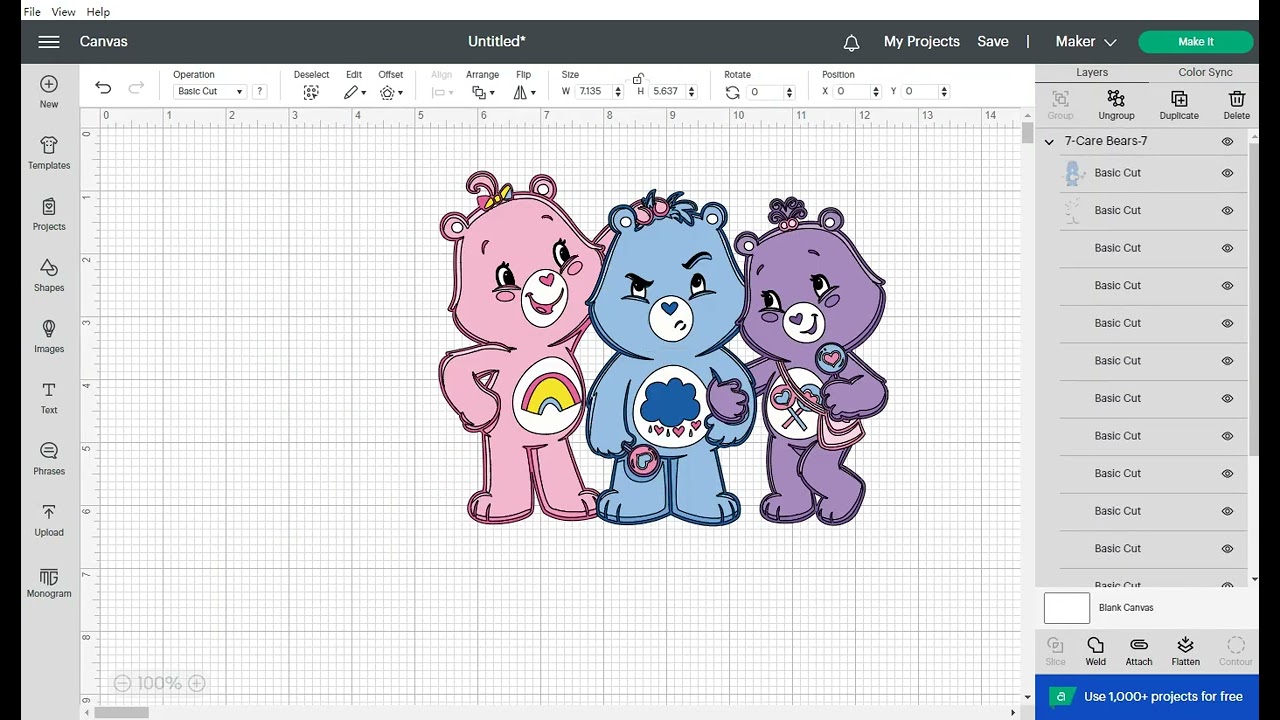Click the width stepper arrows
This screenshot has height=720, width=1280.
(617, 92)
